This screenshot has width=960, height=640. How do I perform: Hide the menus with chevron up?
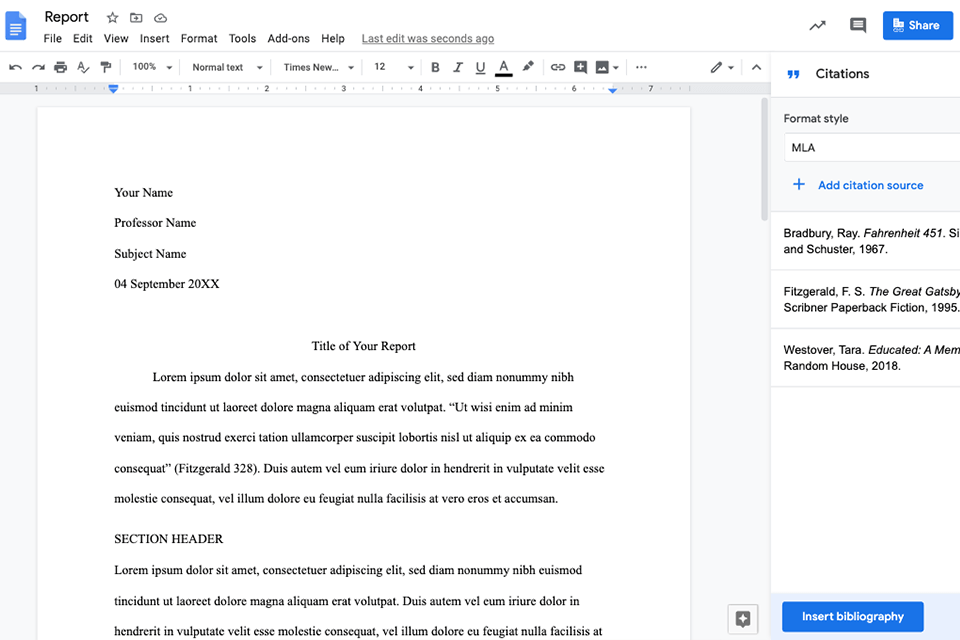coord(757,67)
